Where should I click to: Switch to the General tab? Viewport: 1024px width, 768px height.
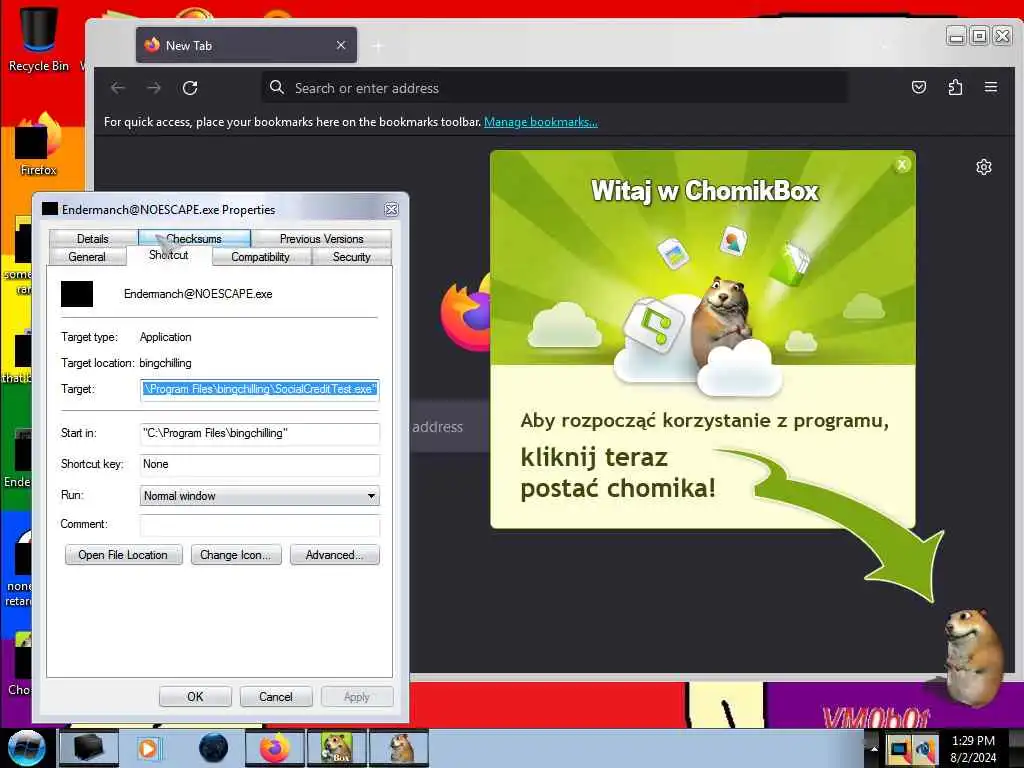[87, 257]
